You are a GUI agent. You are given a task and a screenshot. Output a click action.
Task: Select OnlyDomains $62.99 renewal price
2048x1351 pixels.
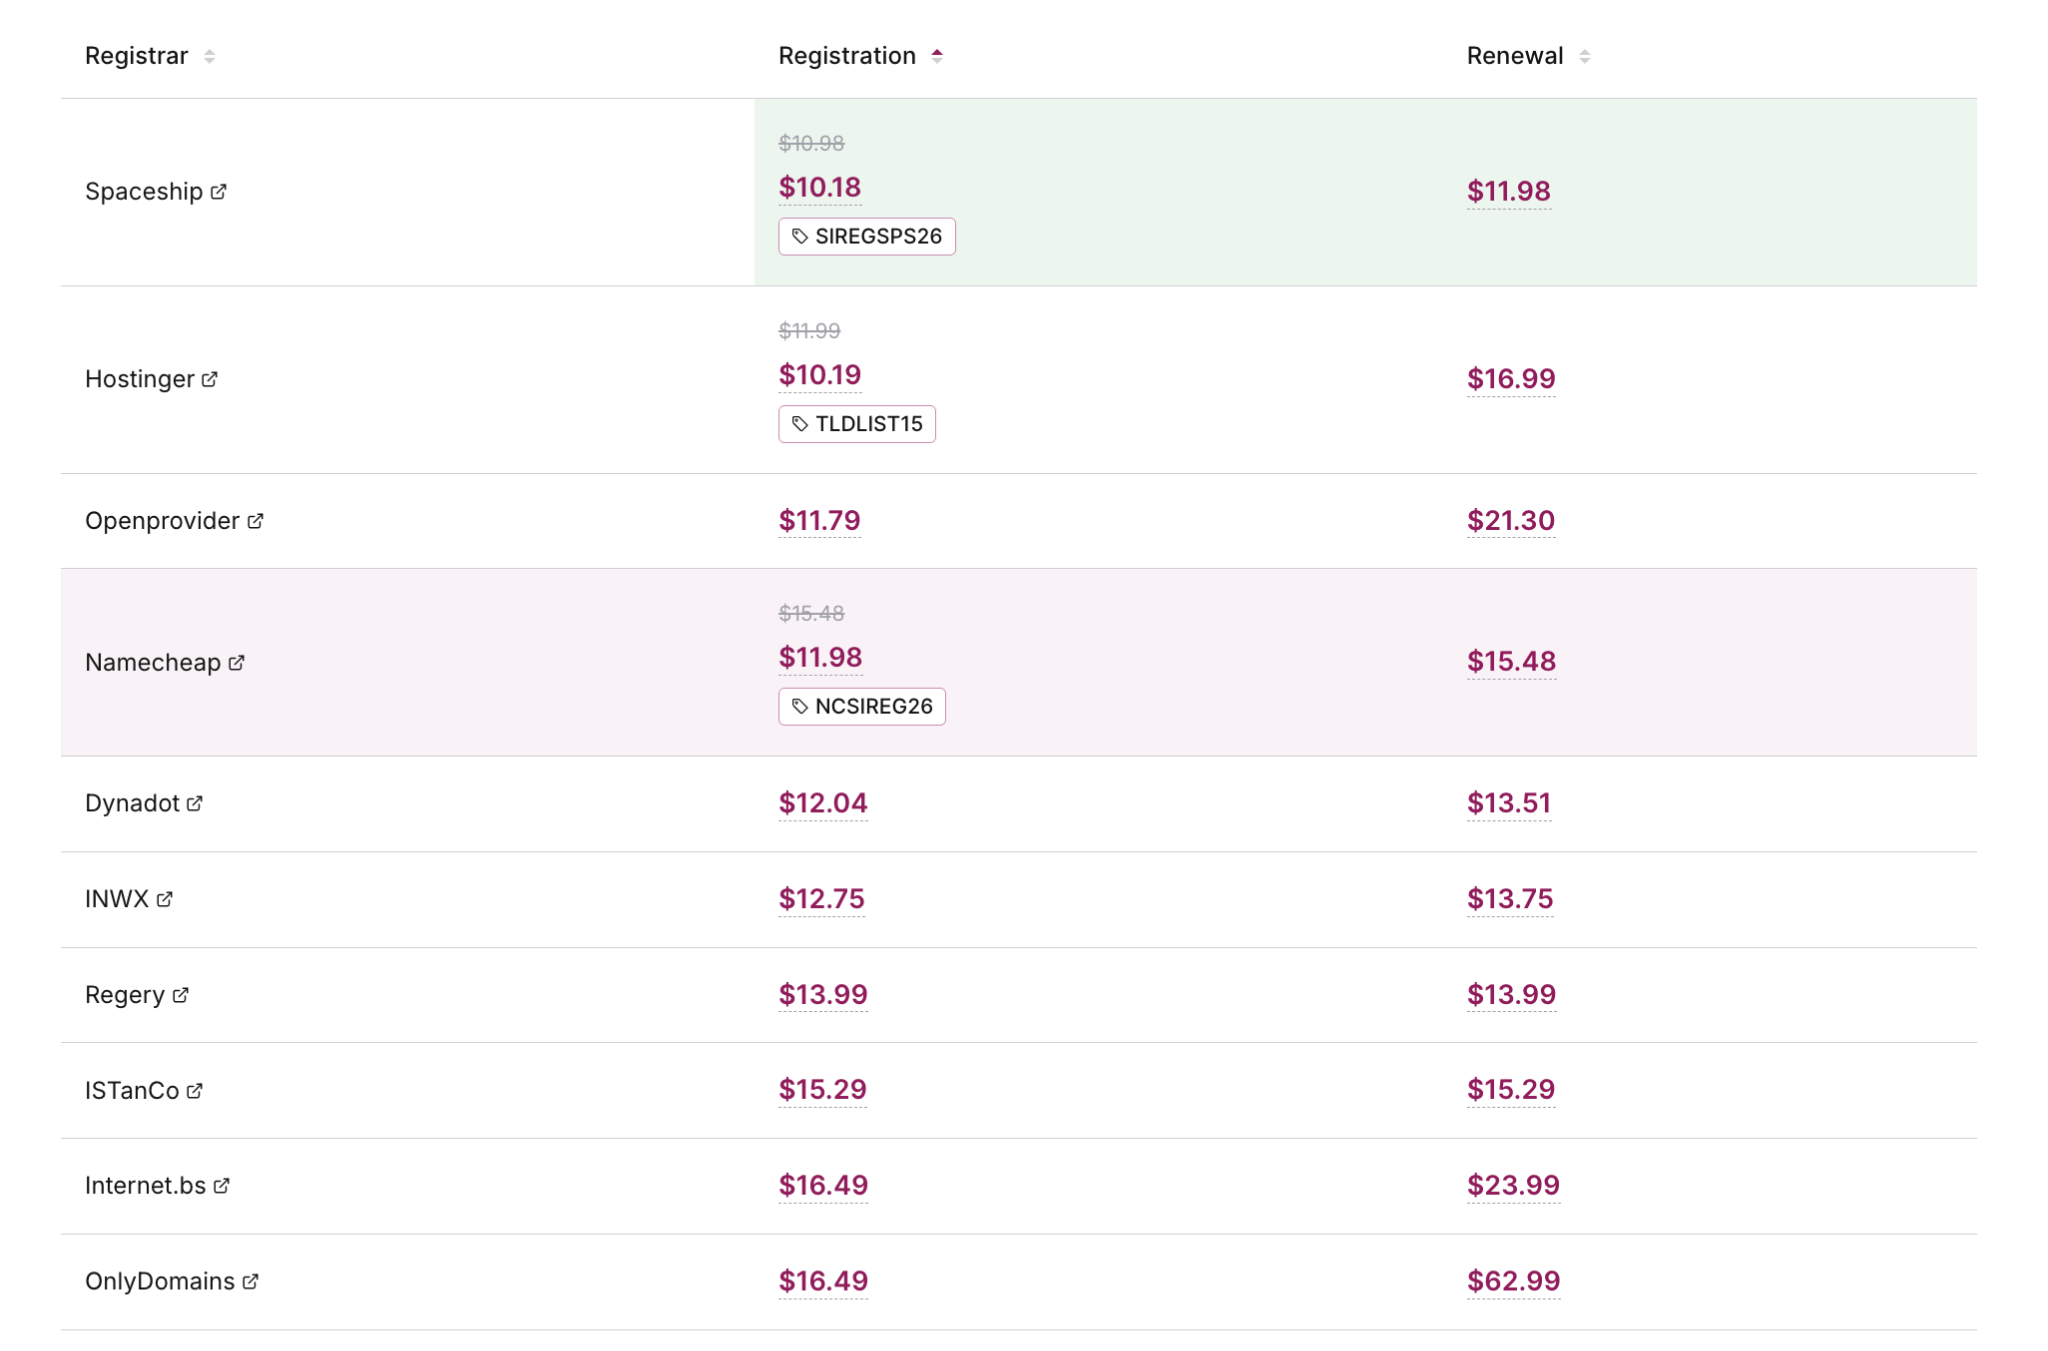point(1514,1282)
